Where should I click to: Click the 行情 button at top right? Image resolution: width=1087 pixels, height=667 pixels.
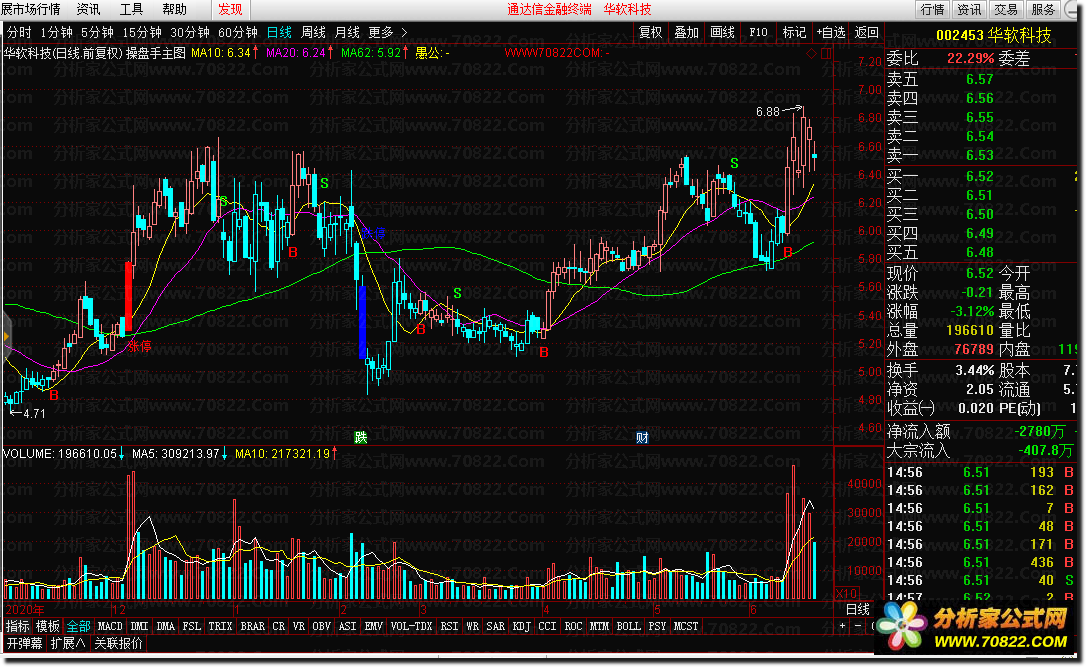click(932, 10)
